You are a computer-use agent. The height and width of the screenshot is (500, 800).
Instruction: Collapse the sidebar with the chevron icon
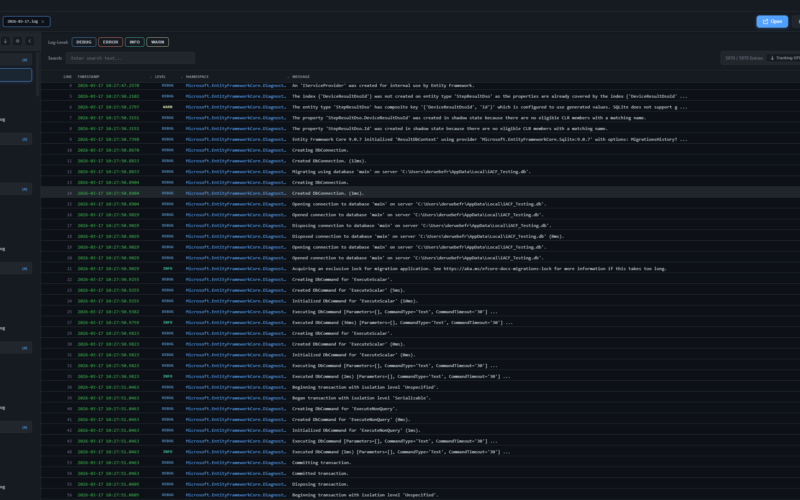click(x=30, y=41)
